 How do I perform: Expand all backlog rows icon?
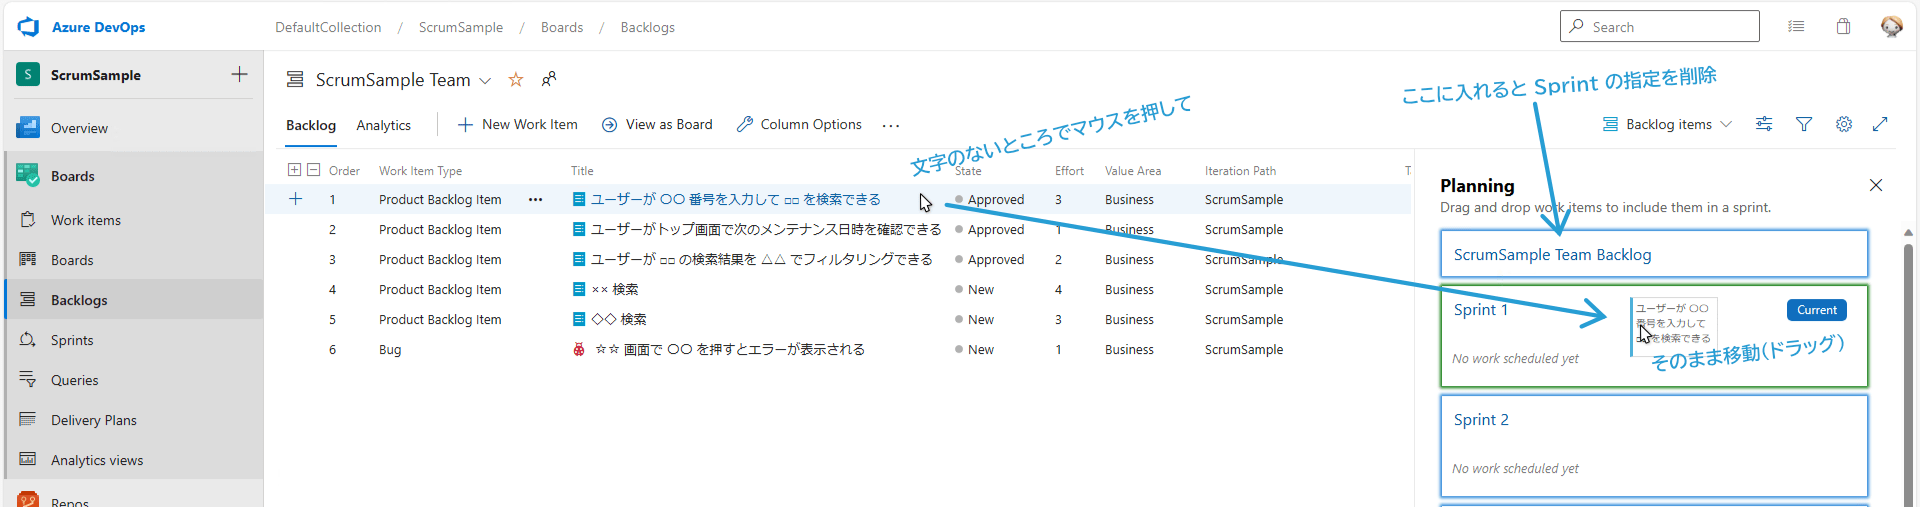(x=294, y=170)
